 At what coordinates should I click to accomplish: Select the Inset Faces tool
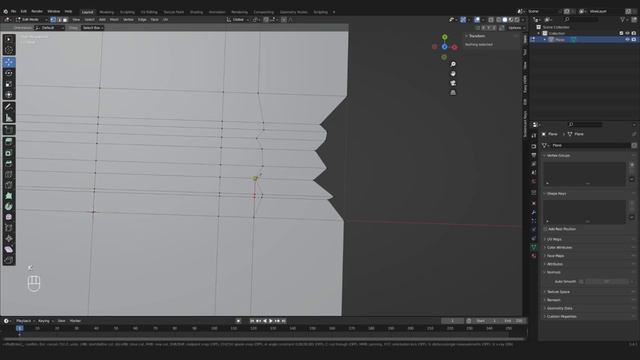[9, 153]
